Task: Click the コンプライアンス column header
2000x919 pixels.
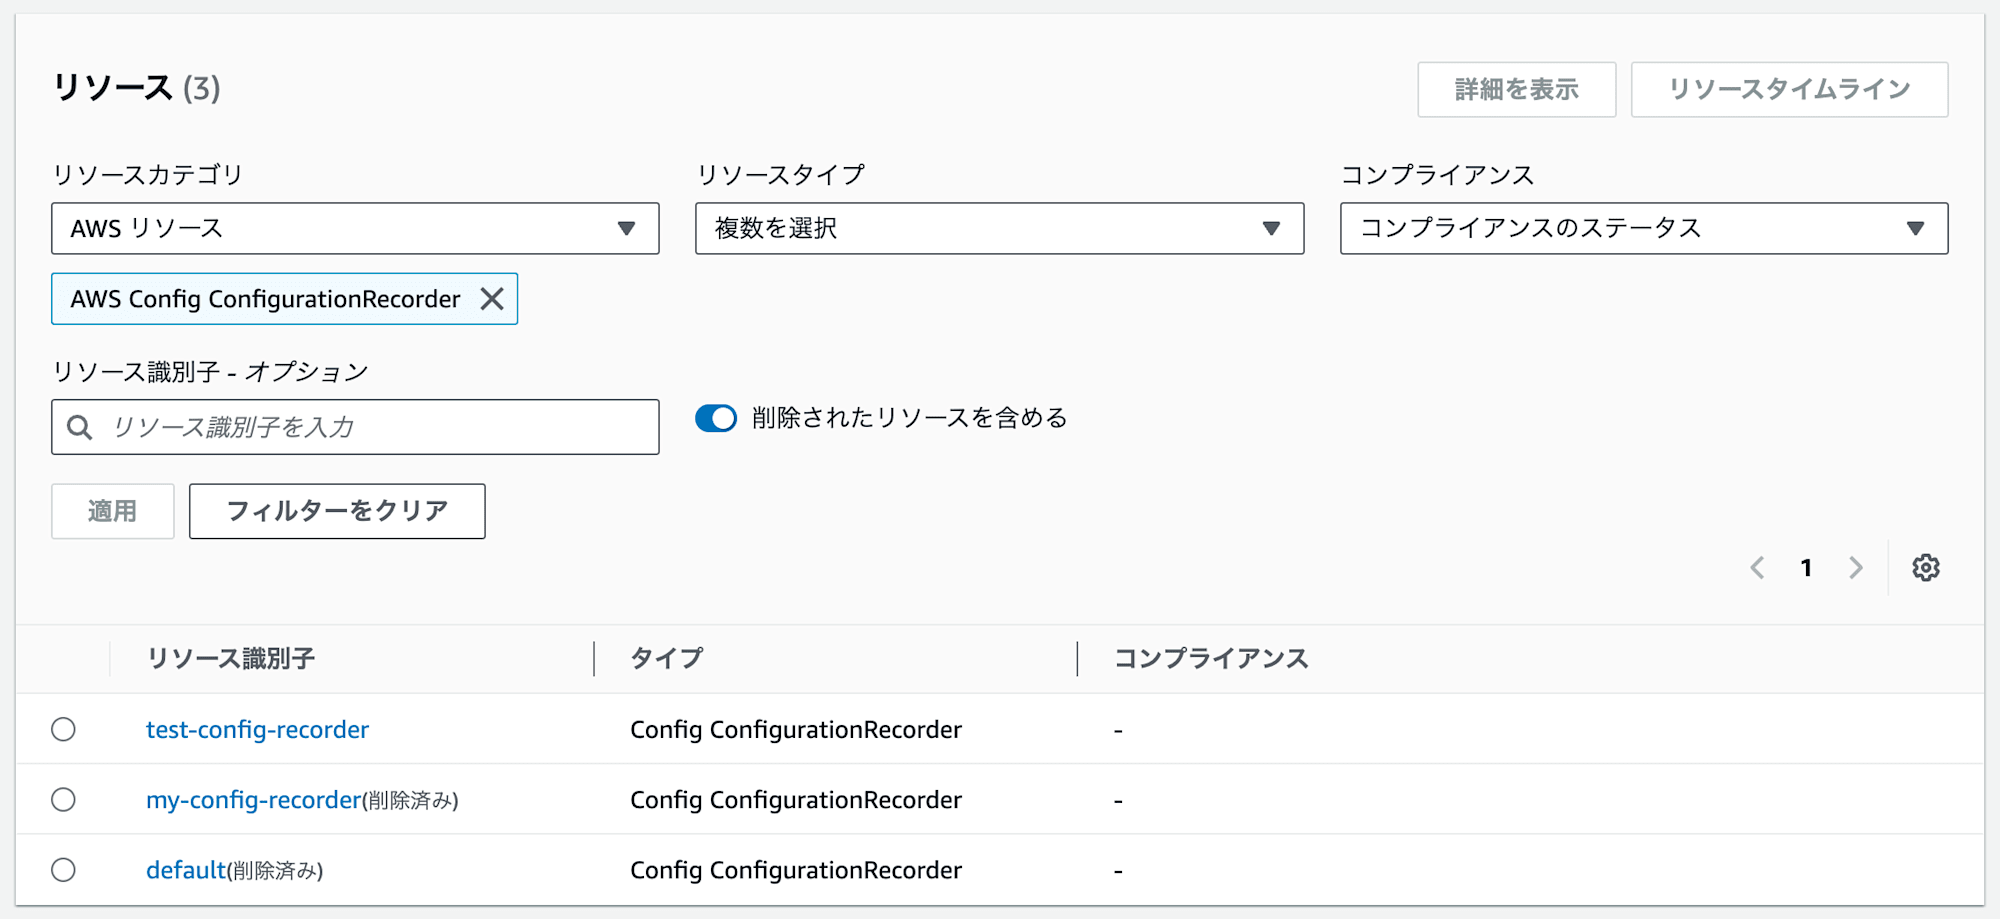Action: click(1211, 658)
